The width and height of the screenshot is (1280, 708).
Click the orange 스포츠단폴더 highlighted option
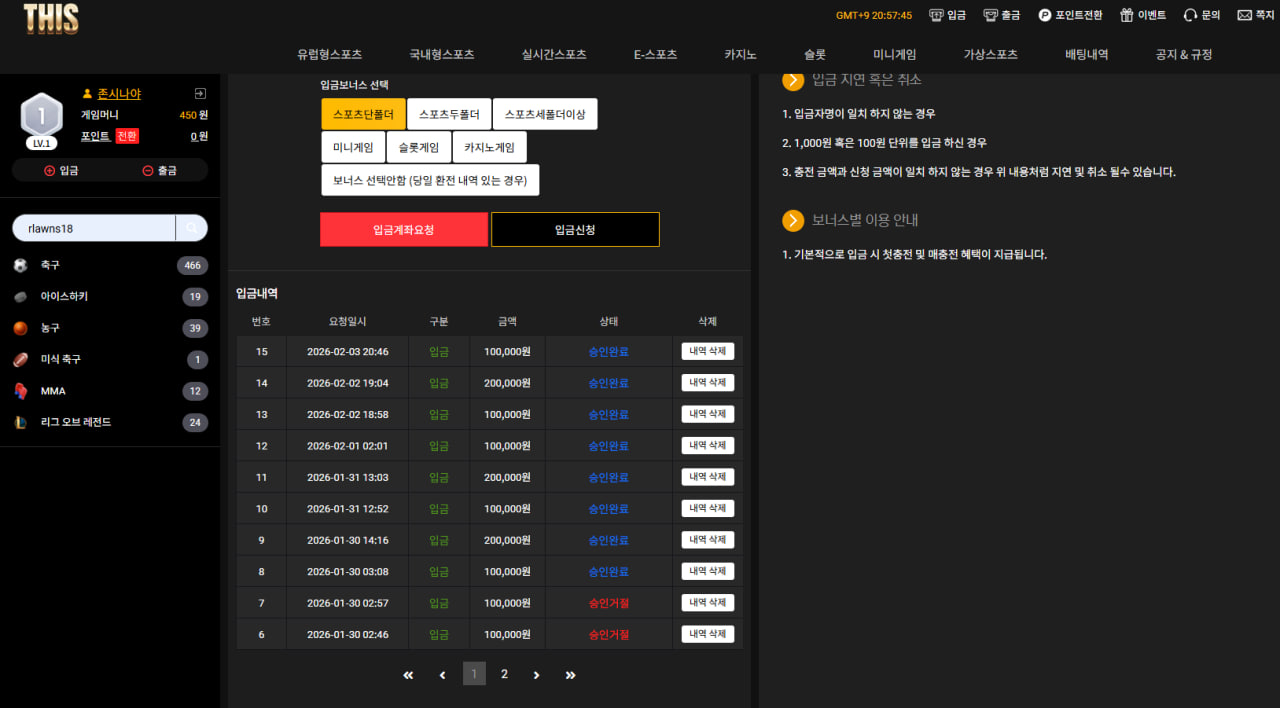coord(363,114)
